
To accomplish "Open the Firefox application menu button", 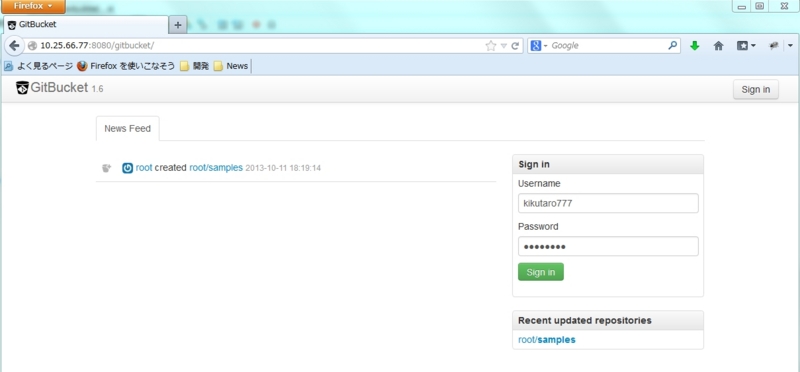I will 33,6.
